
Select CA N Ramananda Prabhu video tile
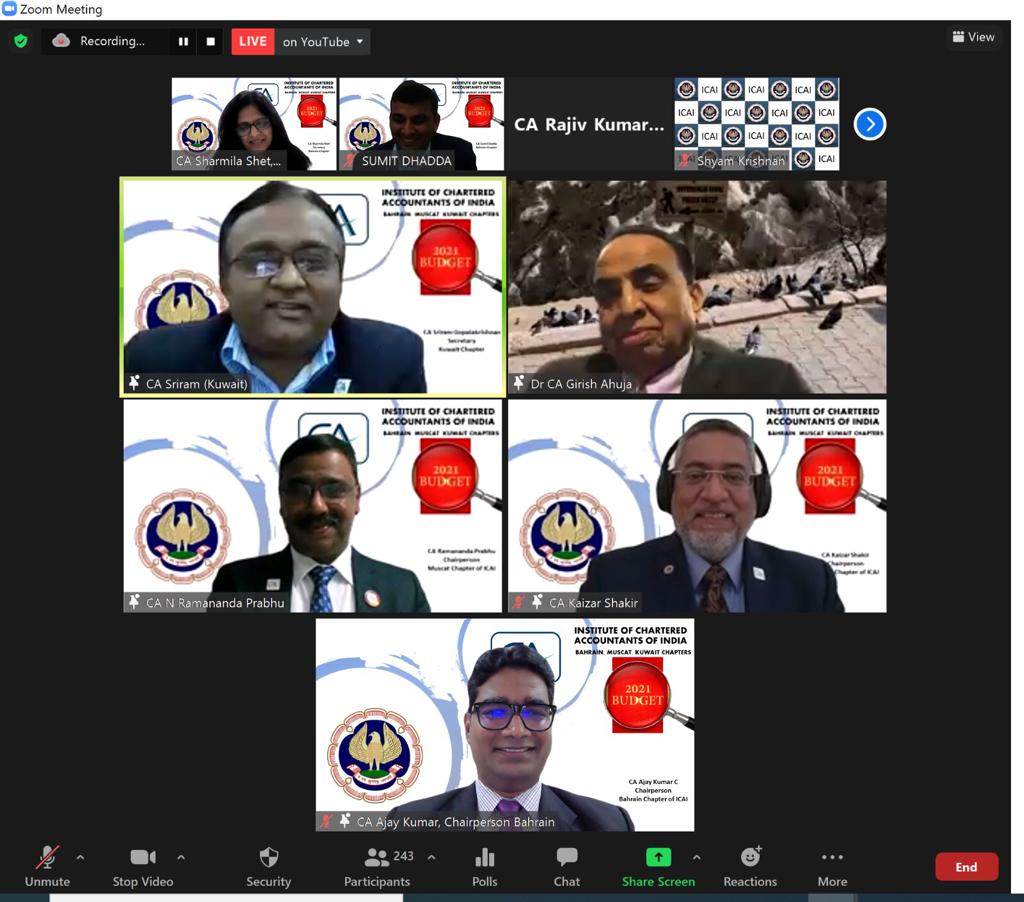pos(313,506)
